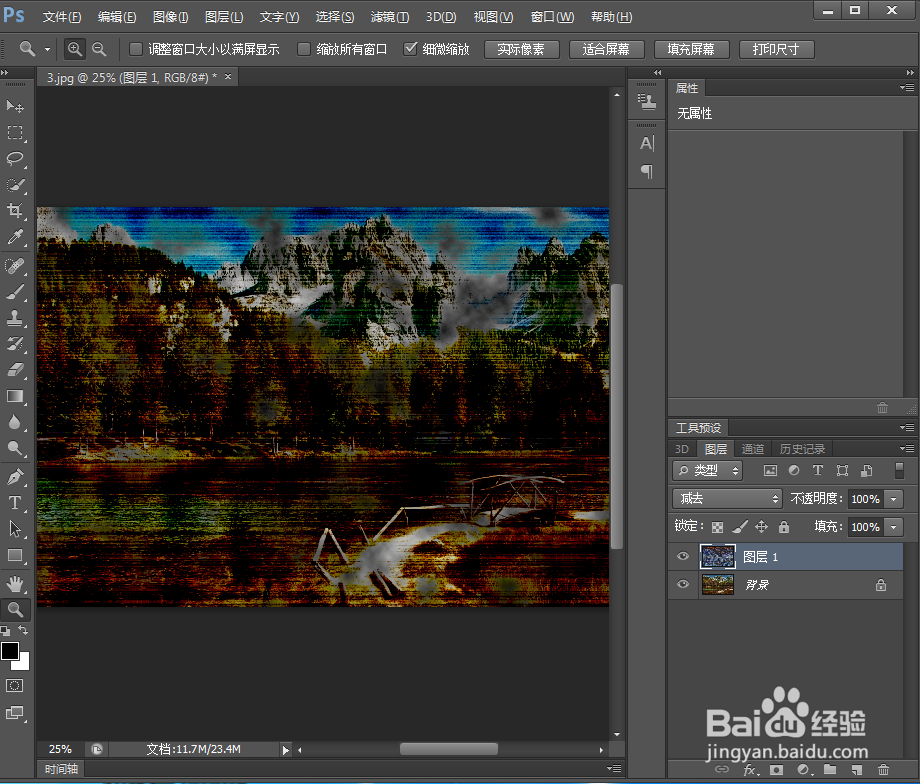The height and width of the screenshot is (784, 920).
Task: Select the Eyedropper tool
Action: (x=15, y=236)
